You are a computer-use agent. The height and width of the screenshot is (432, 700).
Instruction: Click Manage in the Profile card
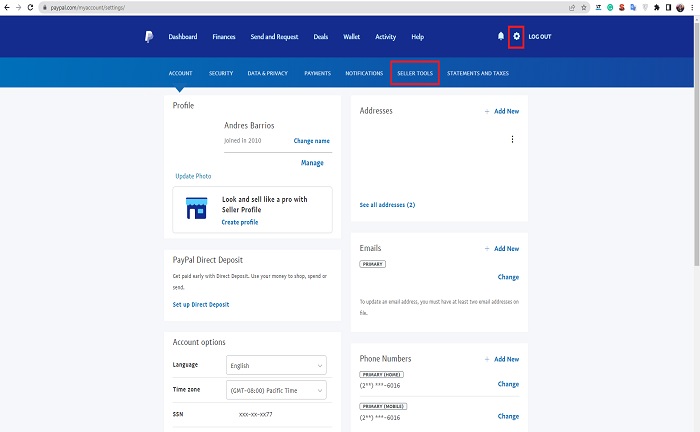coord(312,163)
